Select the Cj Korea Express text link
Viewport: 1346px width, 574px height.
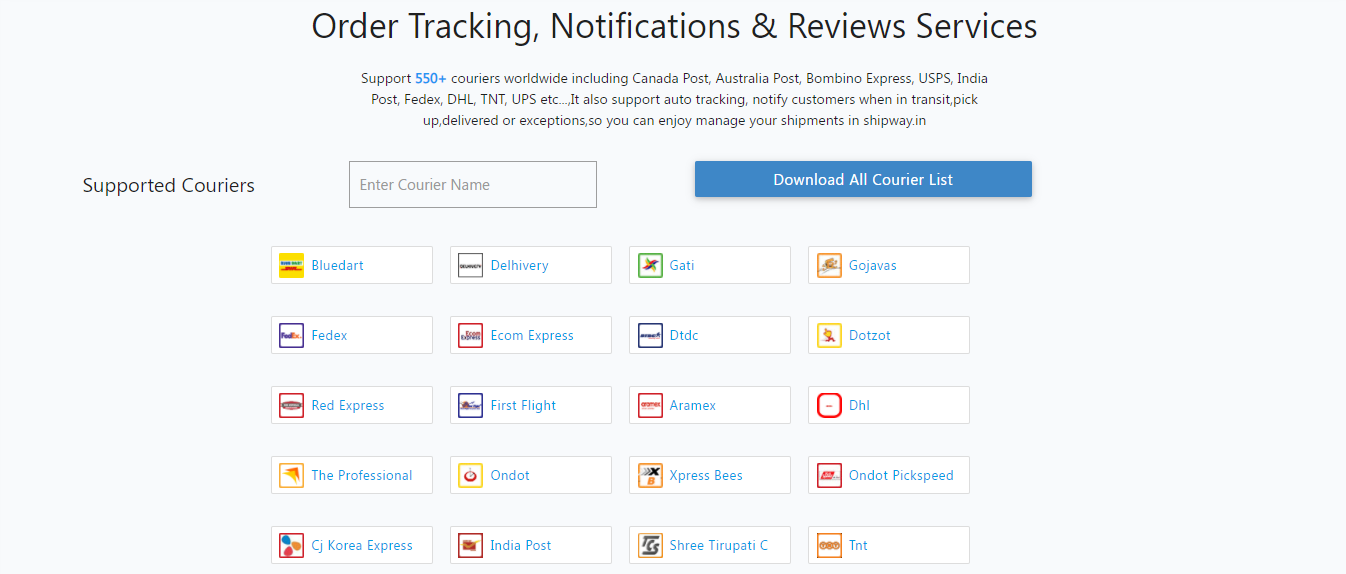point(362,545)
